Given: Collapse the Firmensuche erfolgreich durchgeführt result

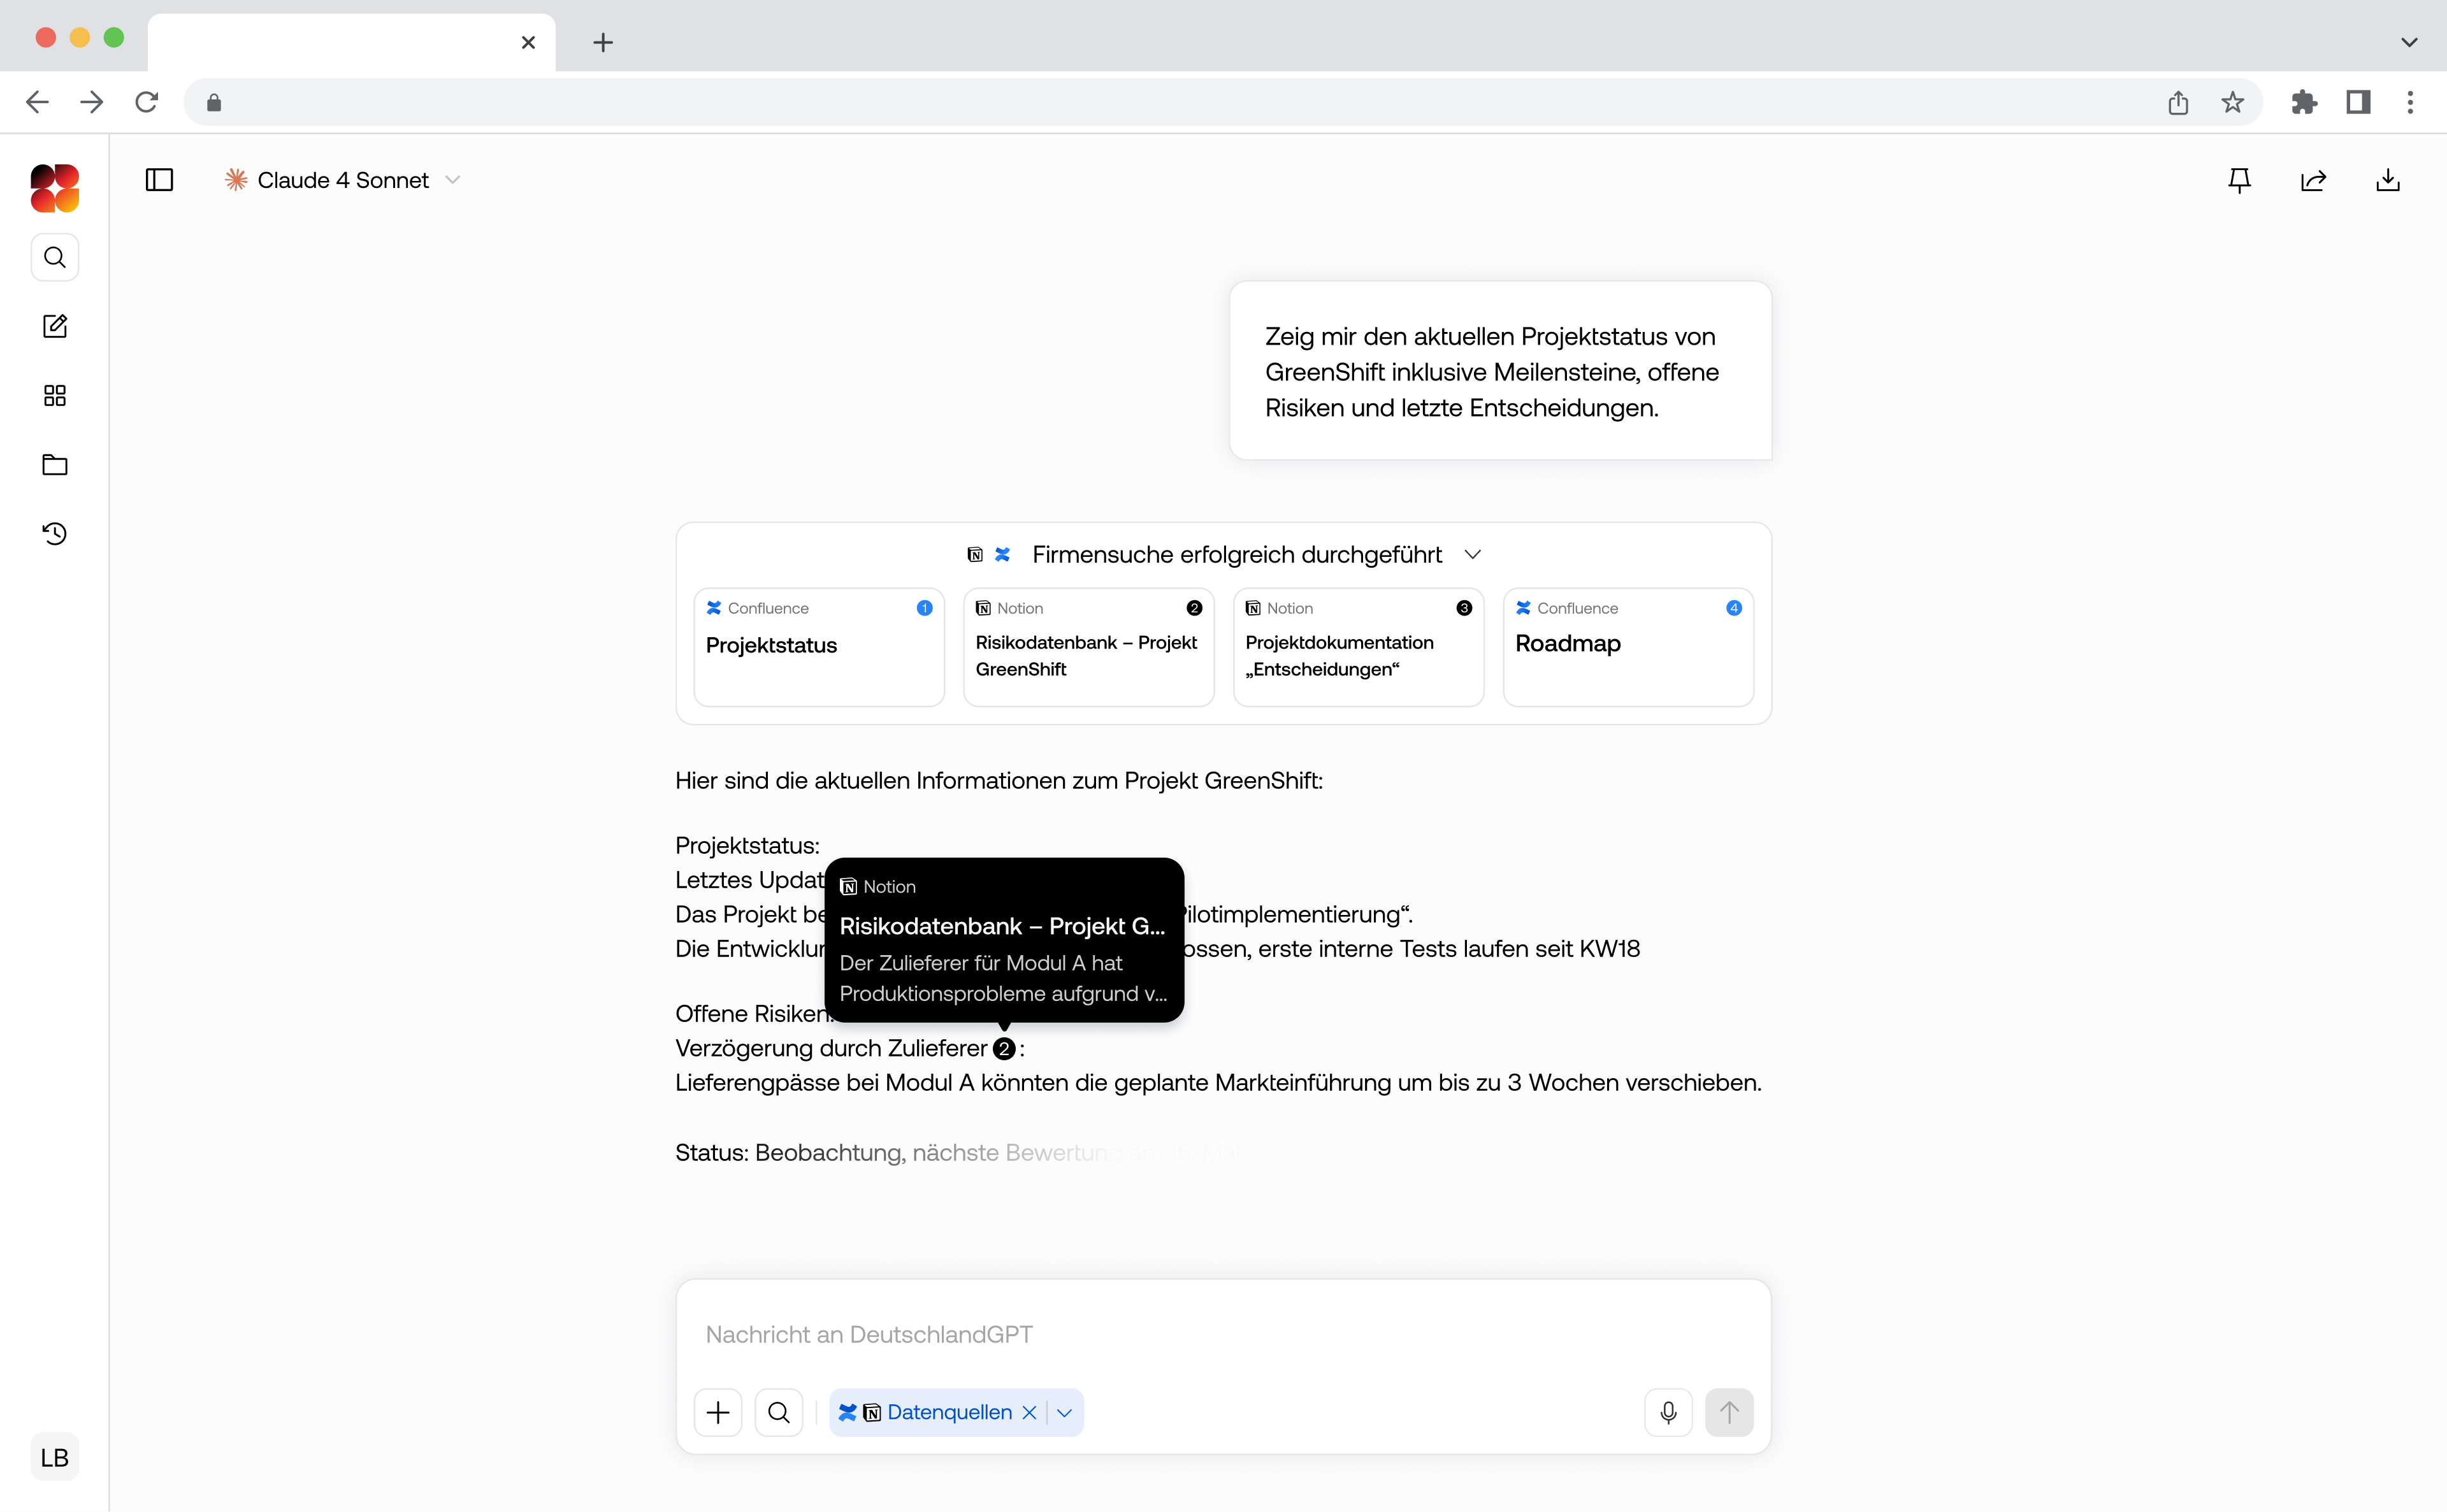Looking at the screenshot, I should 1474,553.
